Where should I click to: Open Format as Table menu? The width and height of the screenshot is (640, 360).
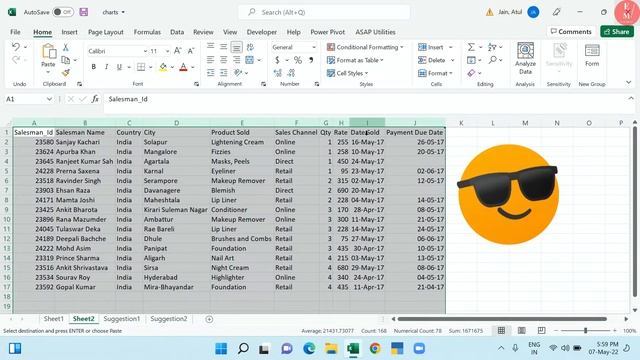coord(355,60)
